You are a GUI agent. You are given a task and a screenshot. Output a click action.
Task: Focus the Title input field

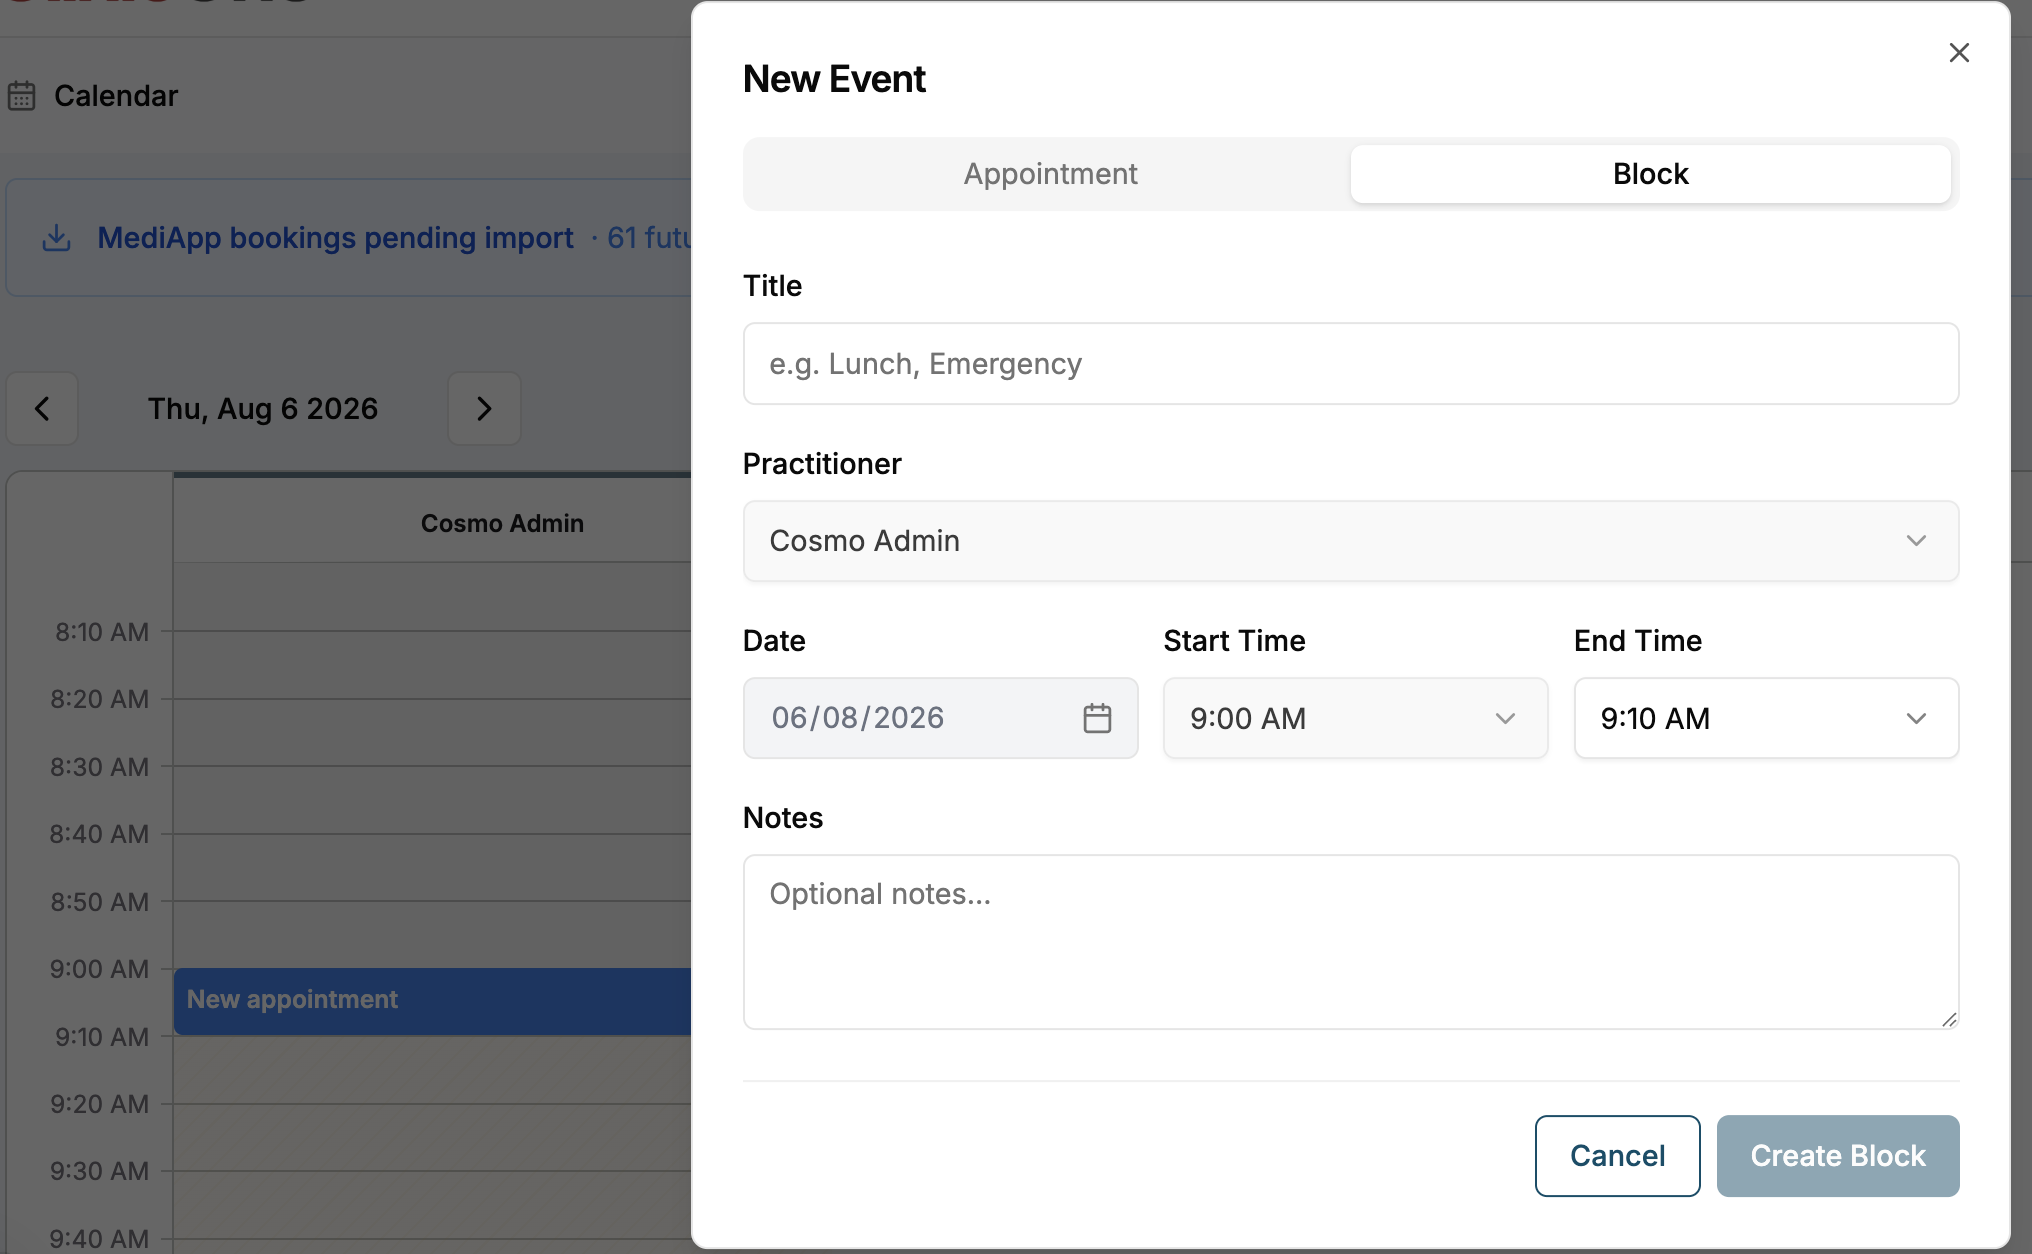[x=1351, y=364]
